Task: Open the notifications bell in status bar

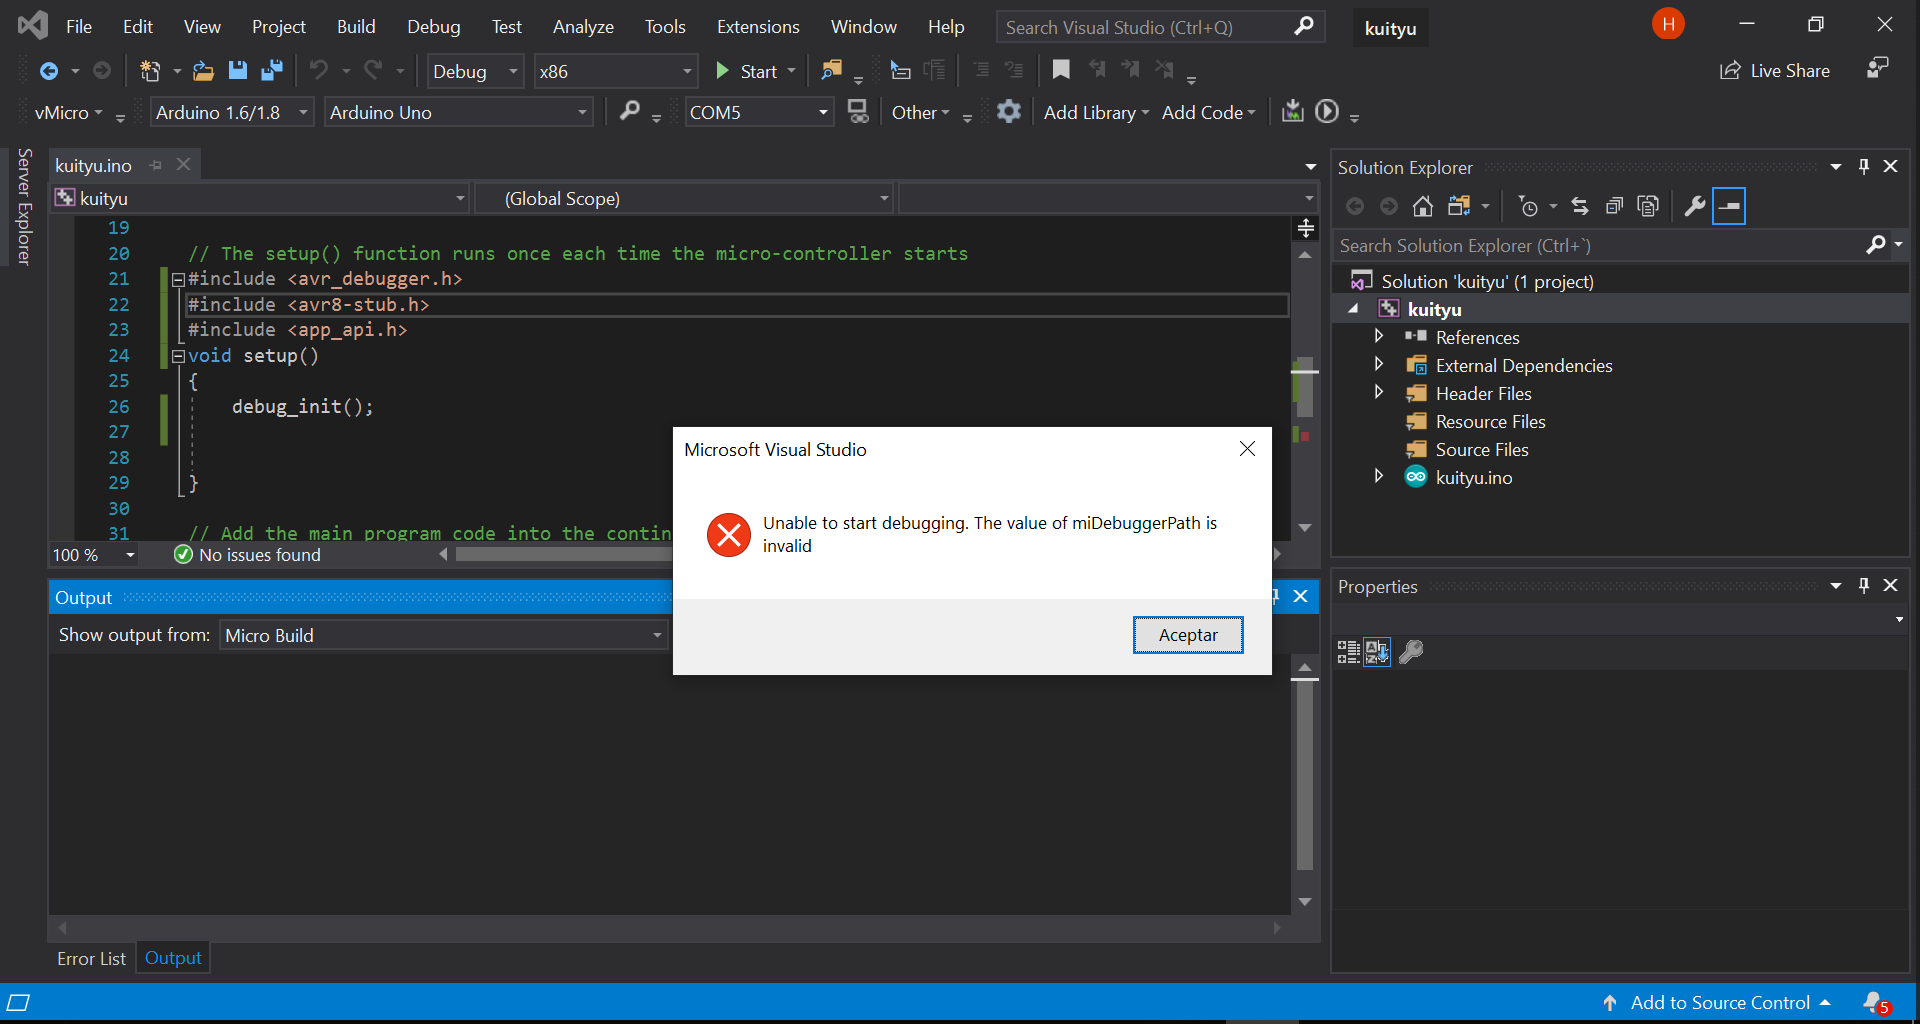Action: tap(1875, 1002)
